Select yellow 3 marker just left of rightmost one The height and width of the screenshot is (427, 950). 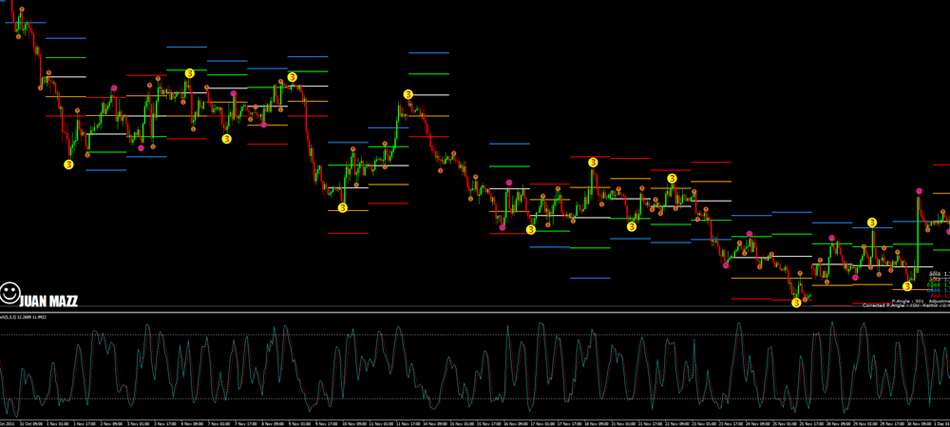[x=872, y=222]
